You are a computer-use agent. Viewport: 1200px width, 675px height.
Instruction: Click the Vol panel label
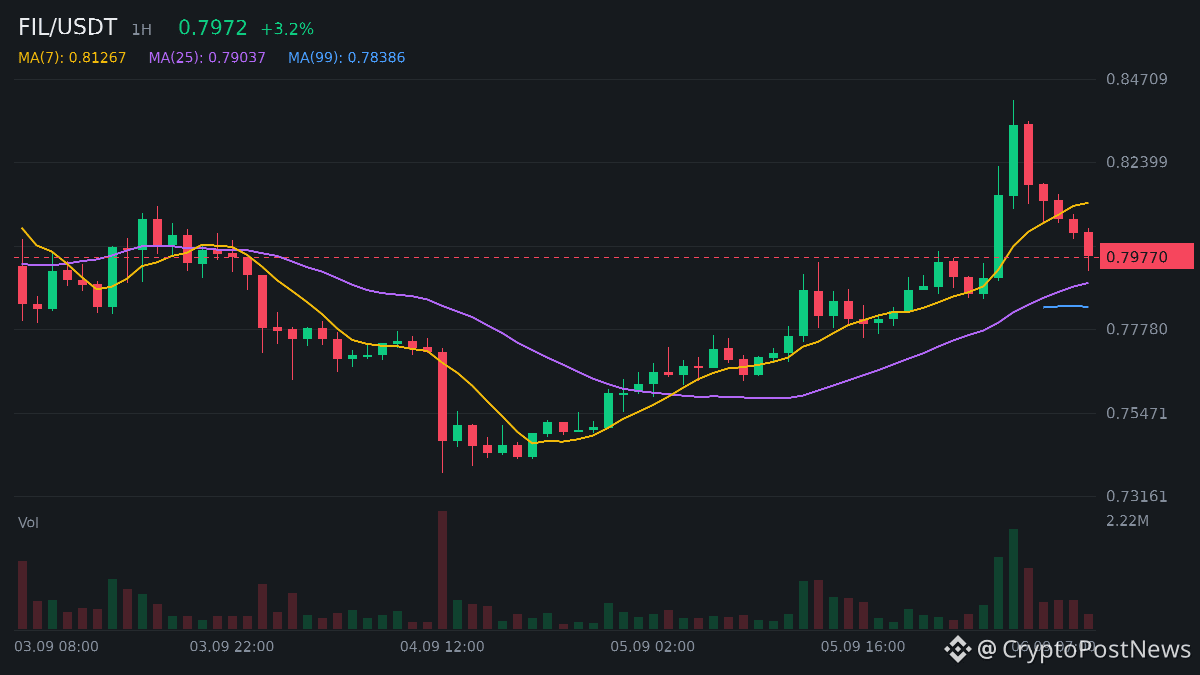click(x=28, y=522)
